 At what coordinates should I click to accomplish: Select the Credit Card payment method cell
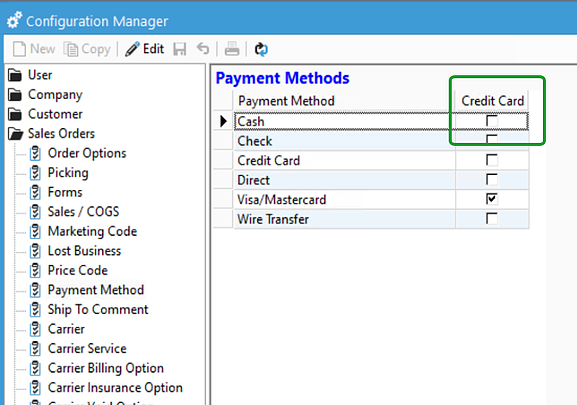pos(344,160)
